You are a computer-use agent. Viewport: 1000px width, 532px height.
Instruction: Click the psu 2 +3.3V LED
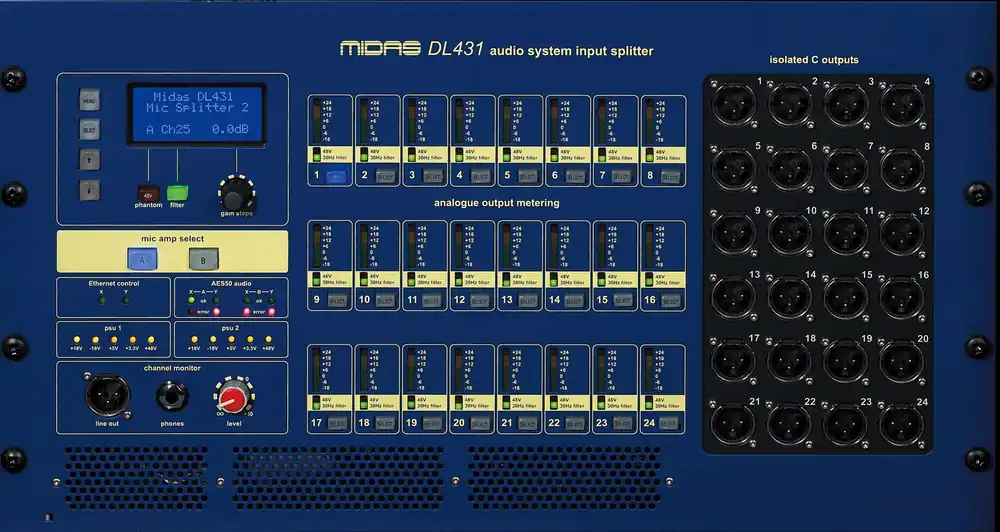[250, 339]
